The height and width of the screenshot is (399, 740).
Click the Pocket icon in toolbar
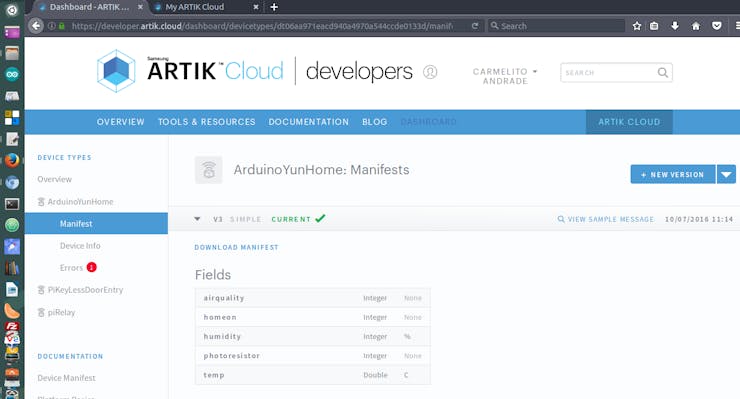(x=716, y=26)
